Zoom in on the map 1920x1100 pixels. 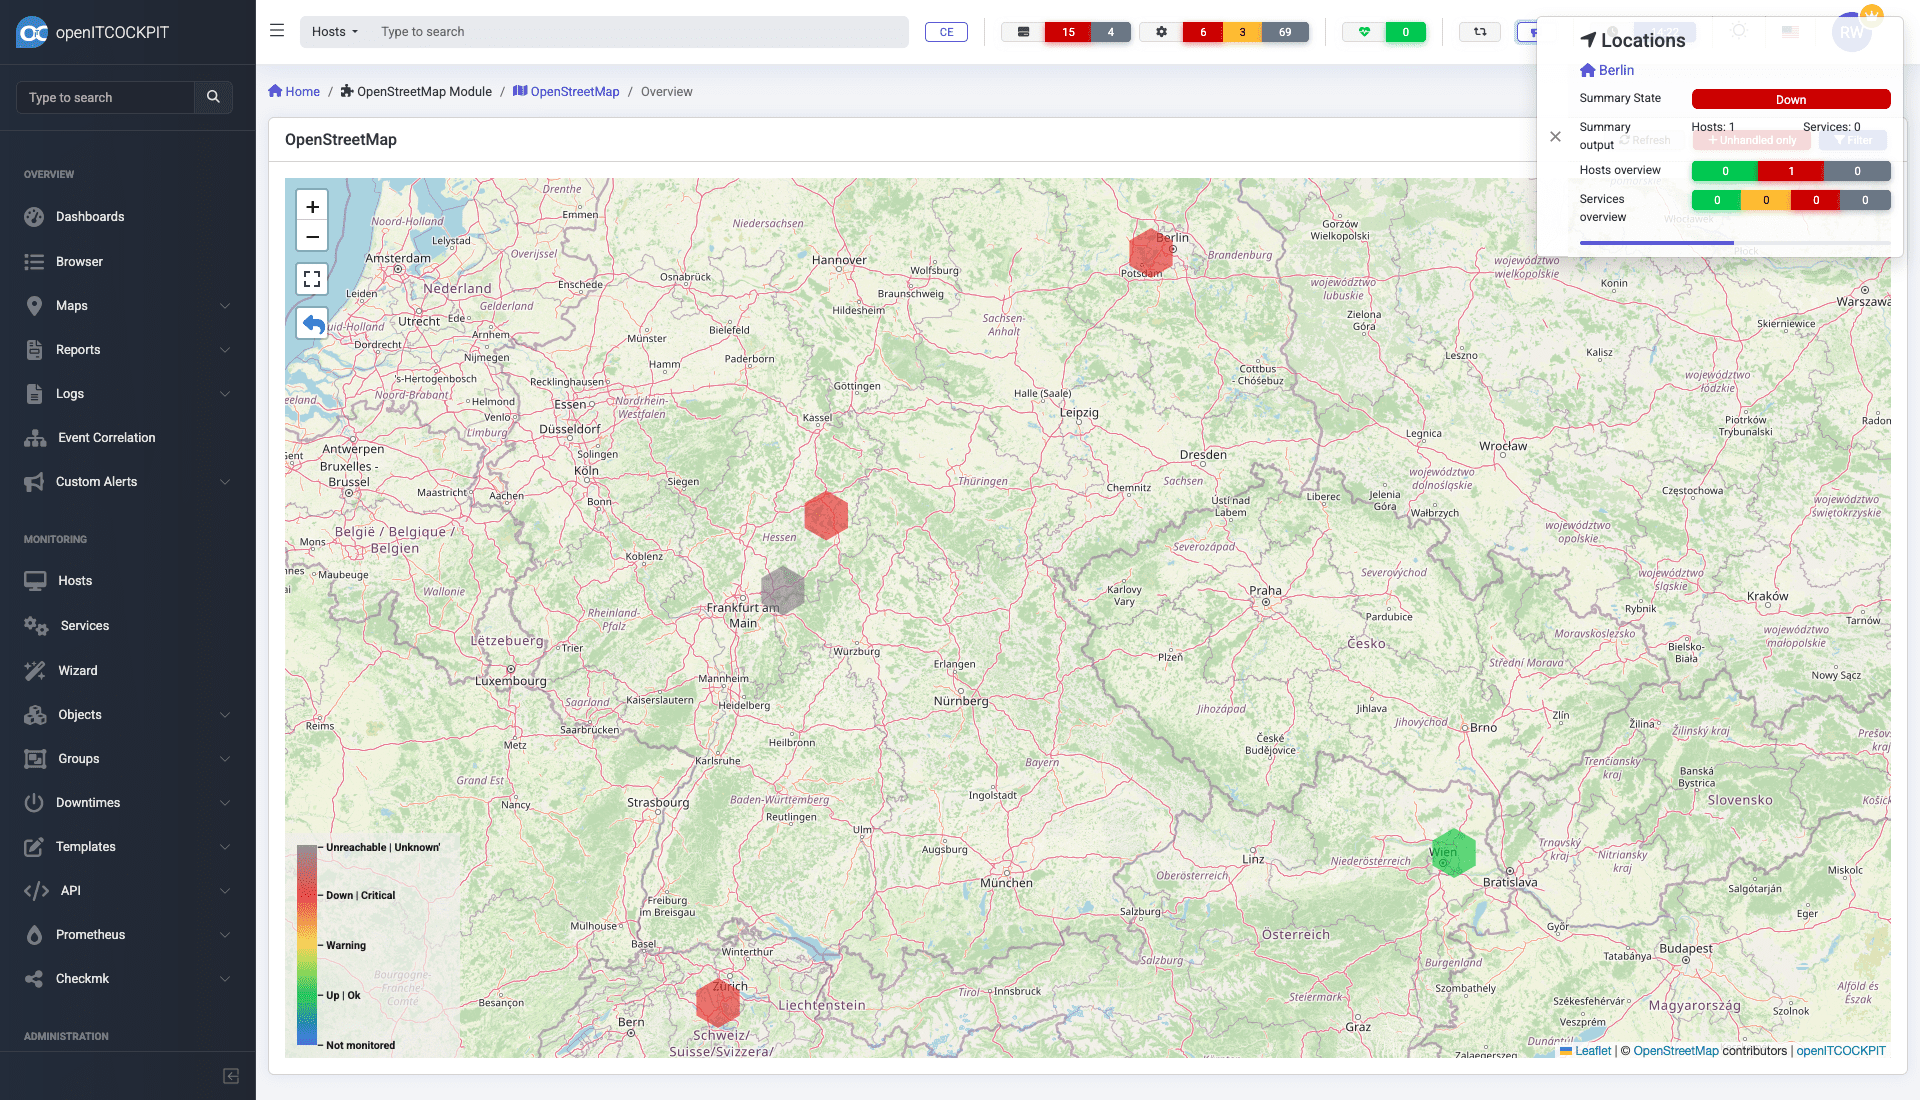point(312,206)
